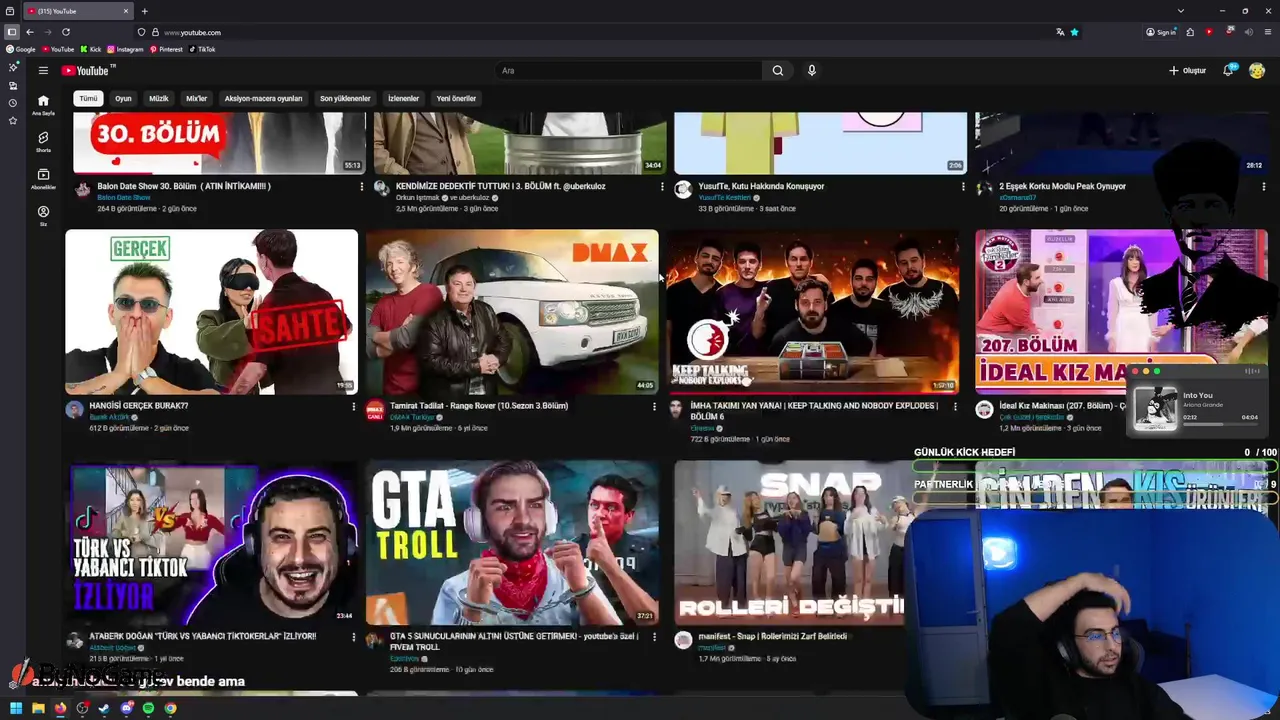
Task: Open more options for HANGİSİ GERÇEK BURAK
Action: coord(353,407)
